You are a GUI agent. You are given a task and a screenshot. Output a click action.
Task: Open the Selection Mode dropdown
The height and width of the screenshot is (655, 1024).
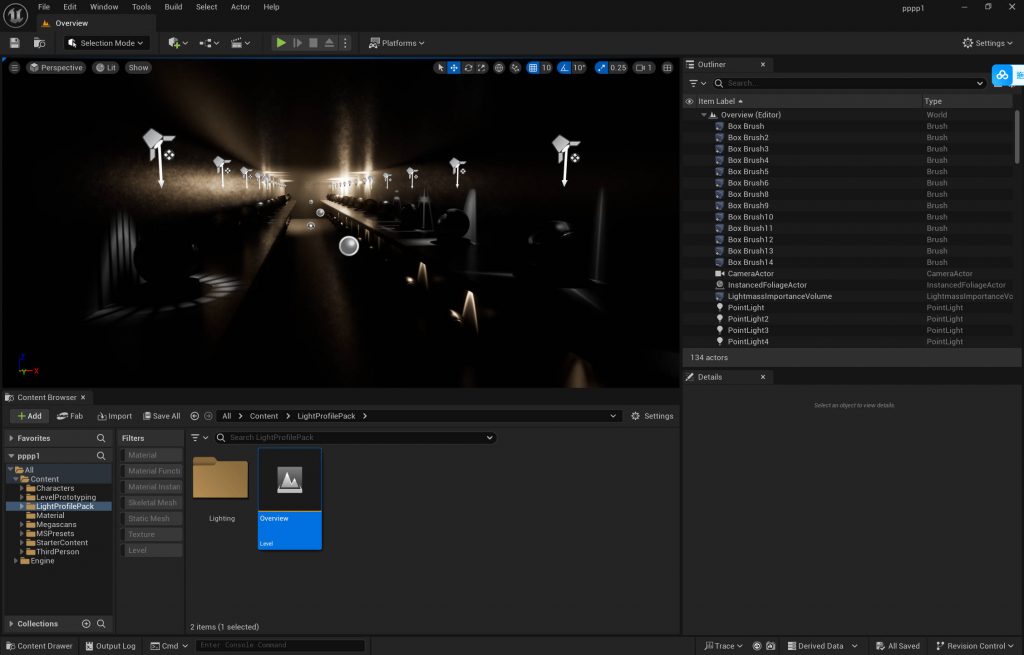(107, 43)
